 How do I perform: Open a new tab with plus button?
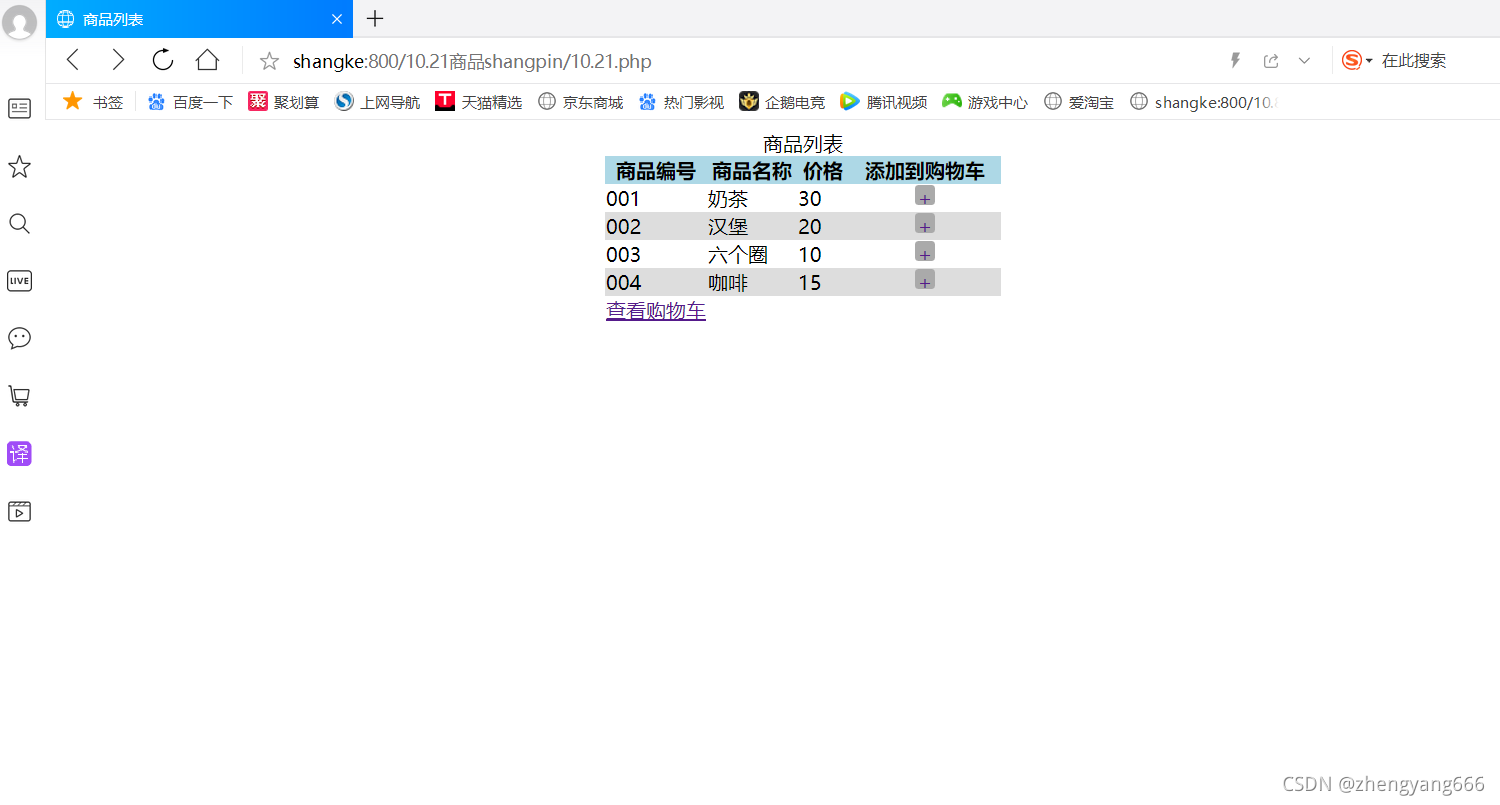coord(375,18)
